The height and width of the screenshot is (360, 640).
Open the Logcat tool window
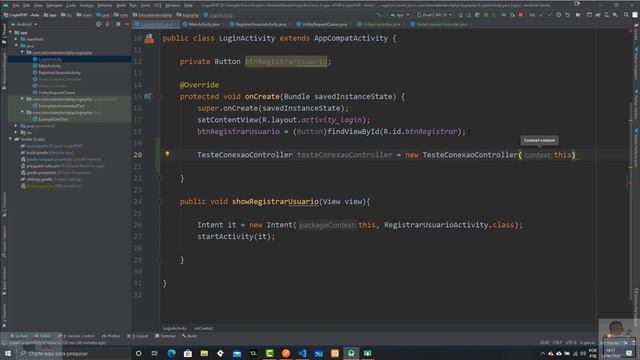click(x=138, y=336)
